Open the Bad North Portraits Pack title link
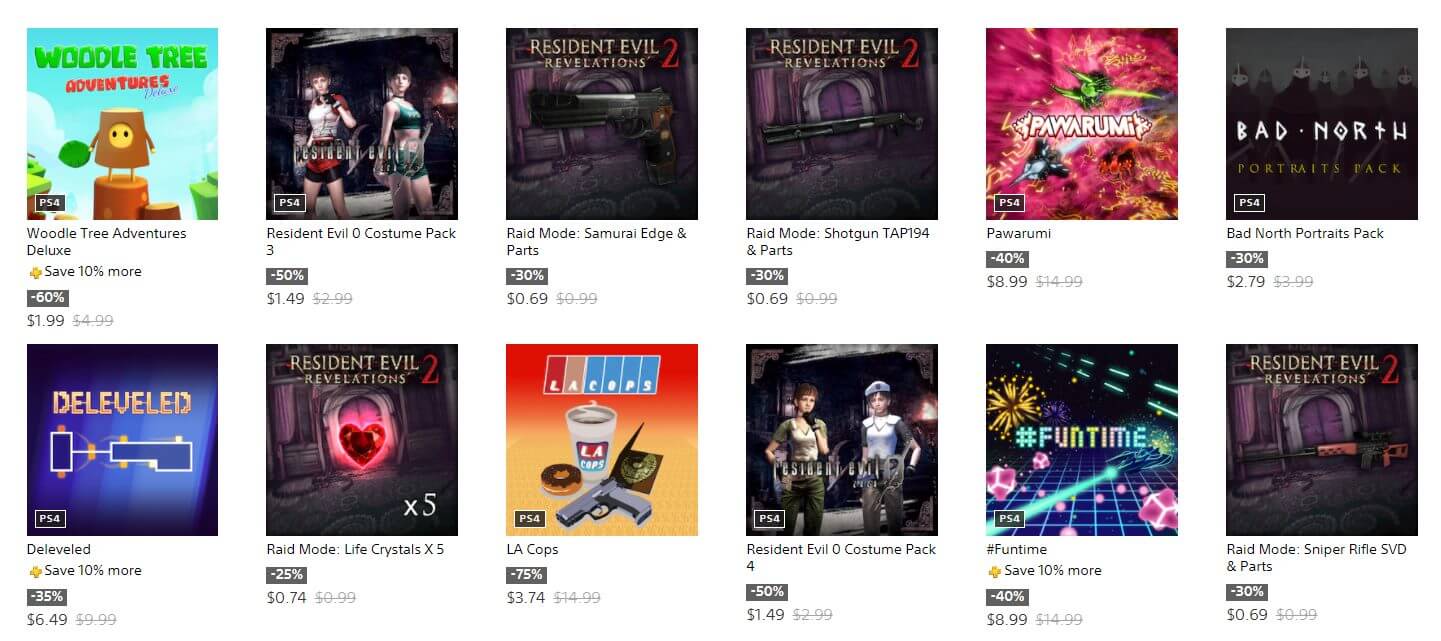The height and width of the screenshot is (641, 1441). (x=1305, y=233)
